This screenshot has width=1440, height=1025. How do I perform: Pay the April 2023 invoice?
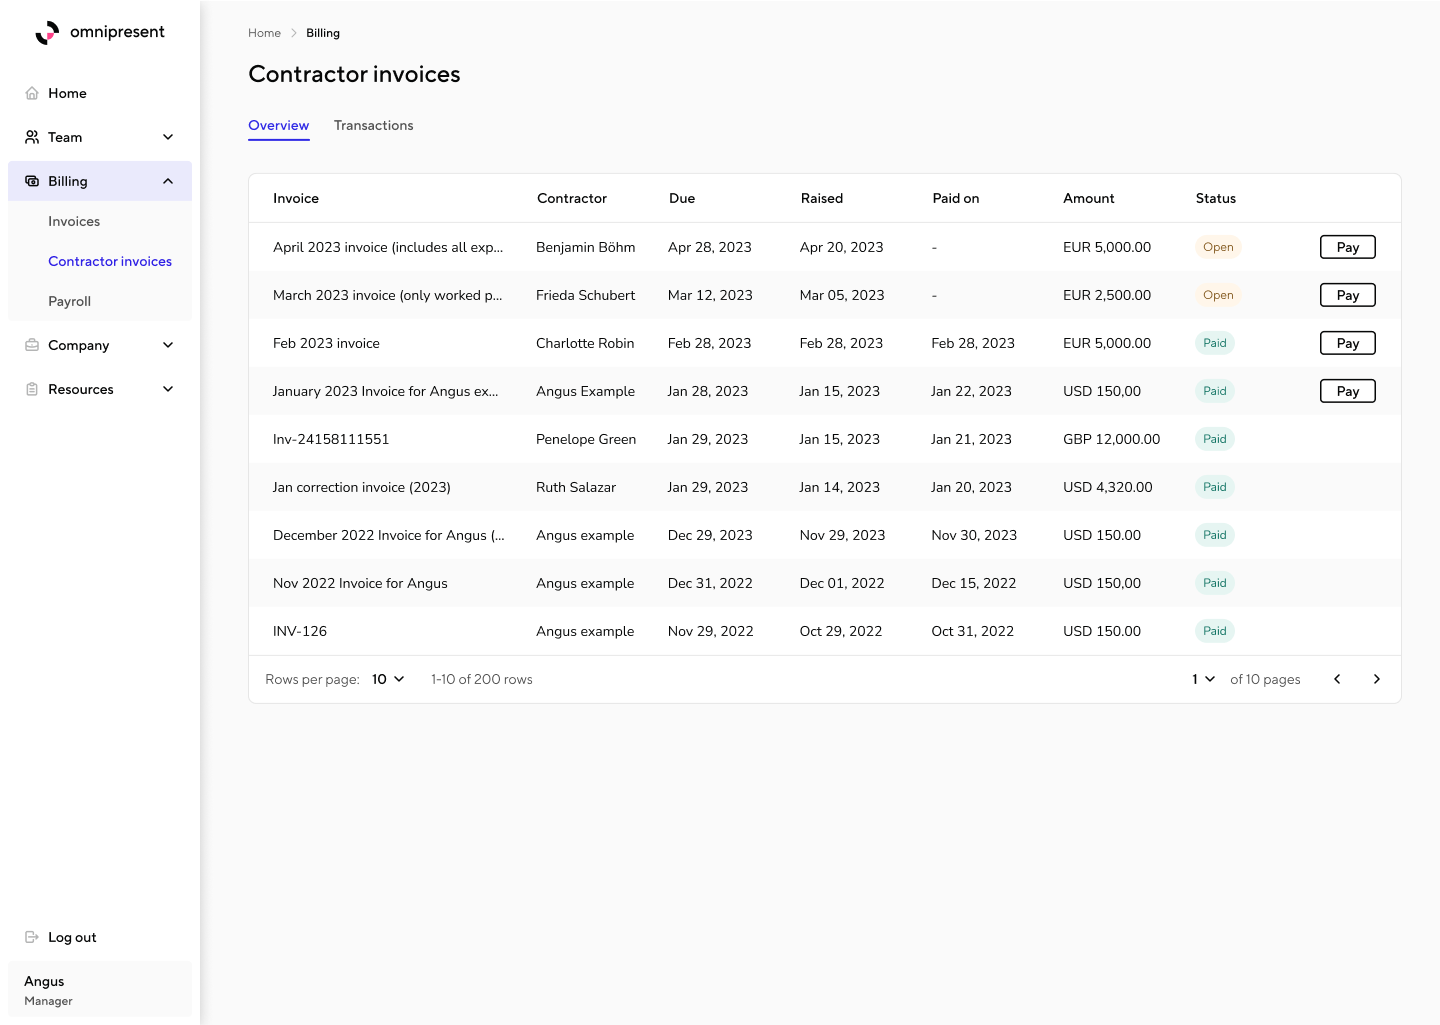1348,247
